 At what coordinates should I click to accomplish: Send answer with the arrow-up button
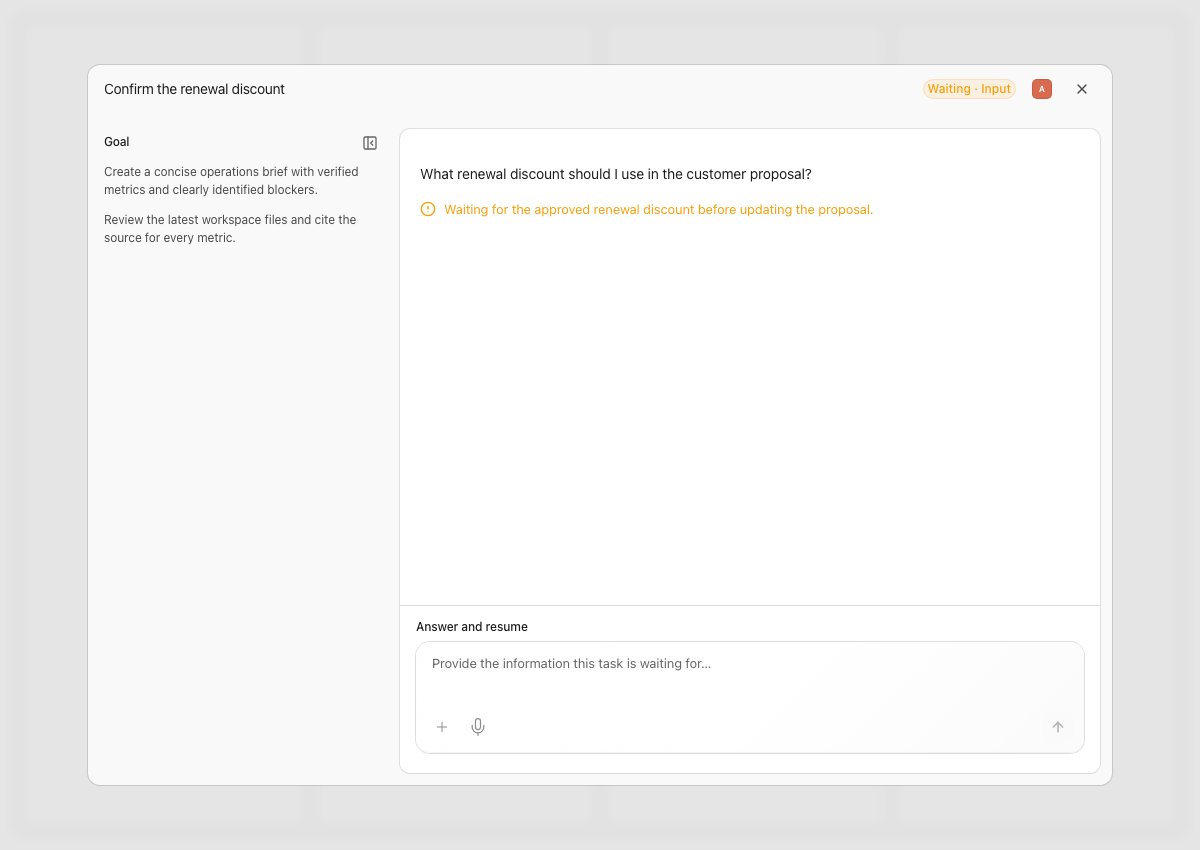click(1058, 727)
